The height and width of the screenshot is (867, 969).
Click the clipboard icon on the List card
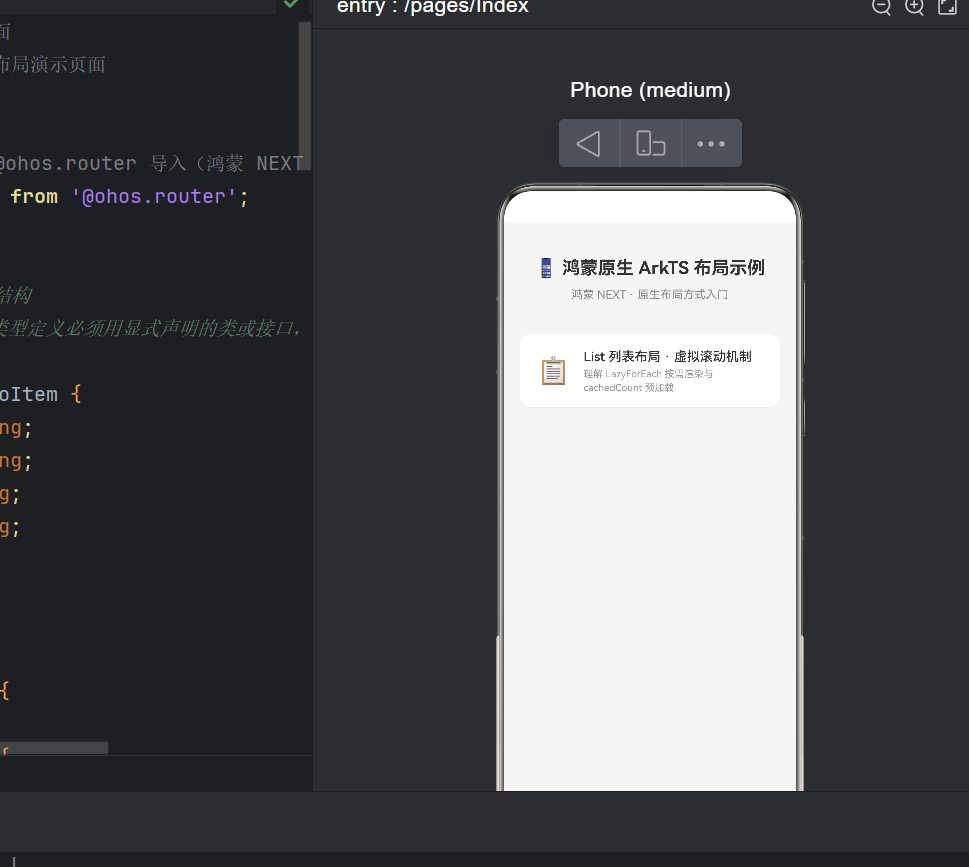point(553,371)
